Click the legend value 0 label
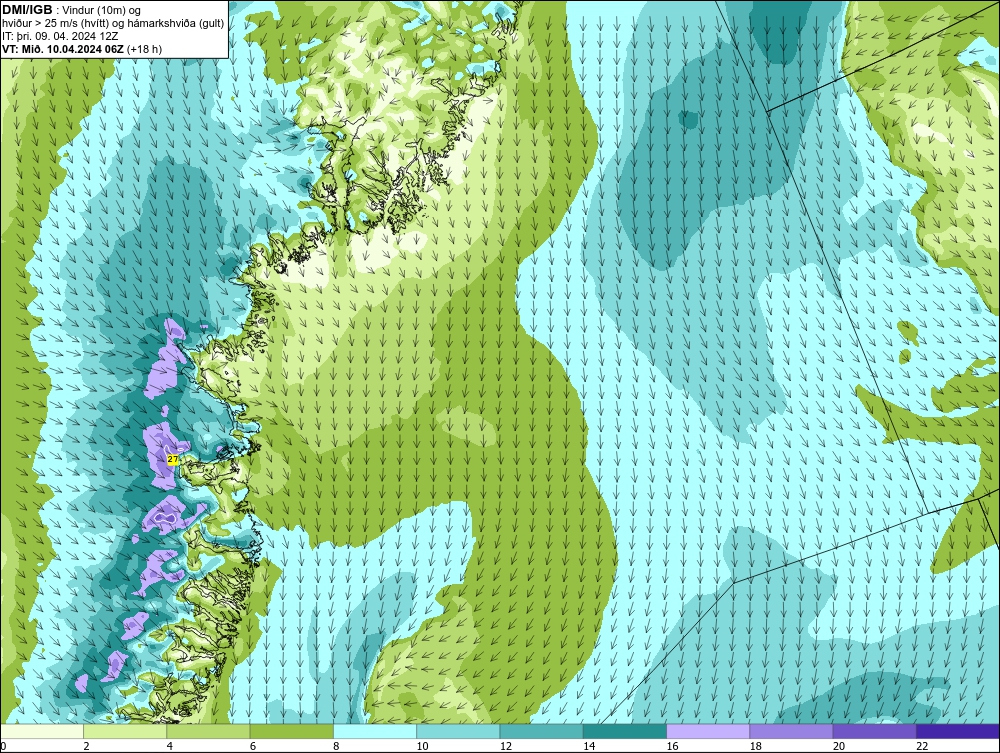 pyautogui.click(x=3, y=747)
